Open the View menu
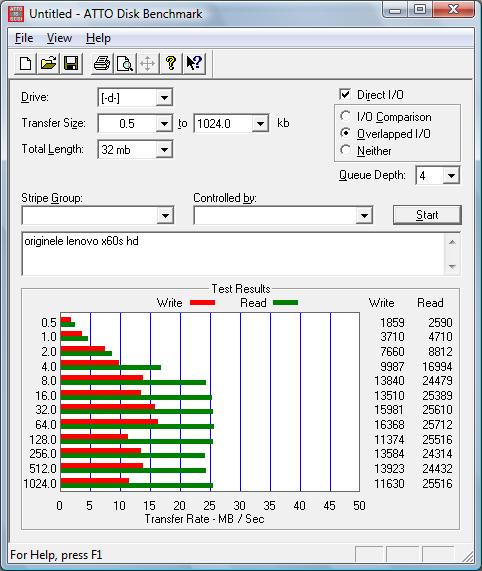The width and height of the screenshot is (482, 571). point(59,38)
